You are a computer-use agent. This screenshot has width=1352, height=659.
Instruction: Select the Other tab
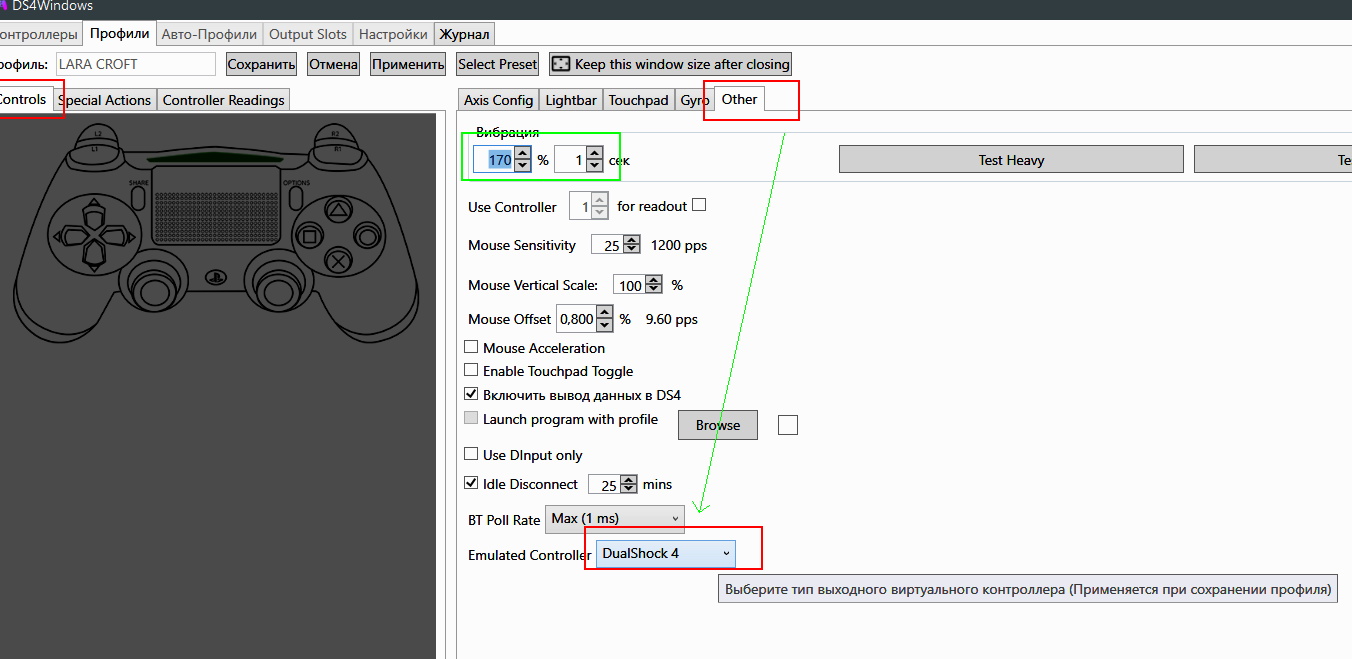739,99
